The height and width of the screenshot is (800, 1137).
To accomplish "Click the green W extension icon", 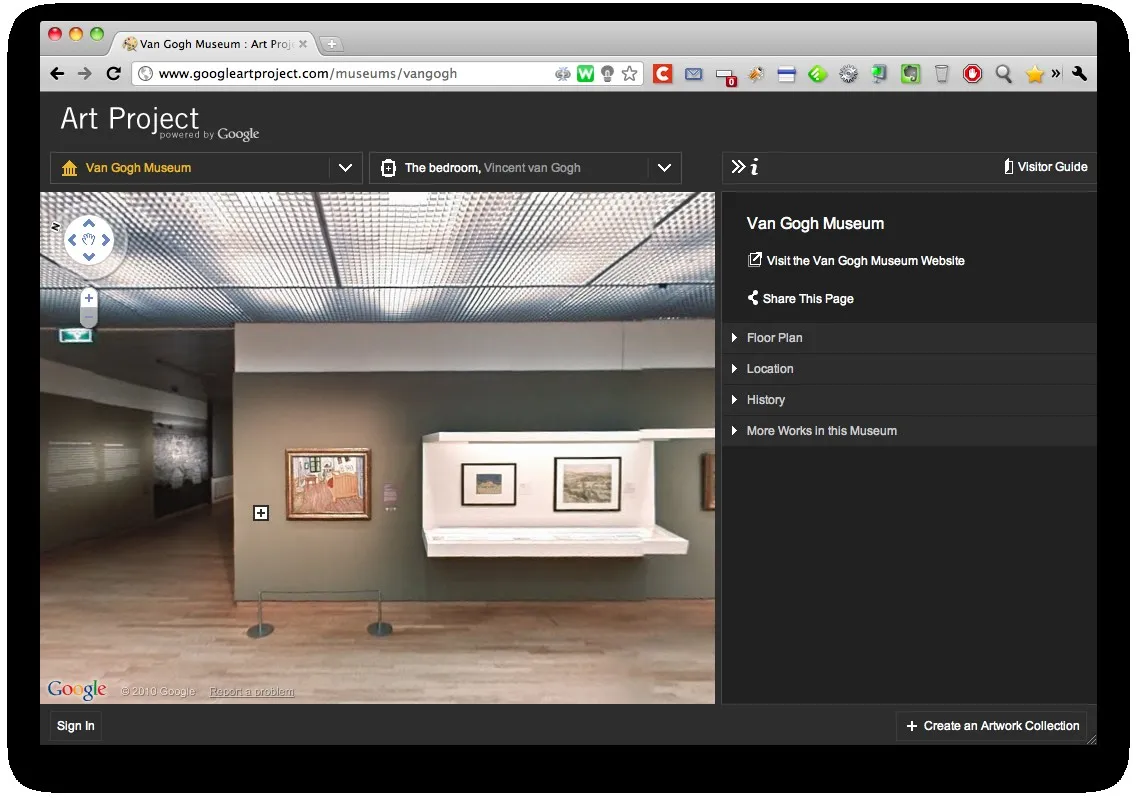I will pos(585,73).
